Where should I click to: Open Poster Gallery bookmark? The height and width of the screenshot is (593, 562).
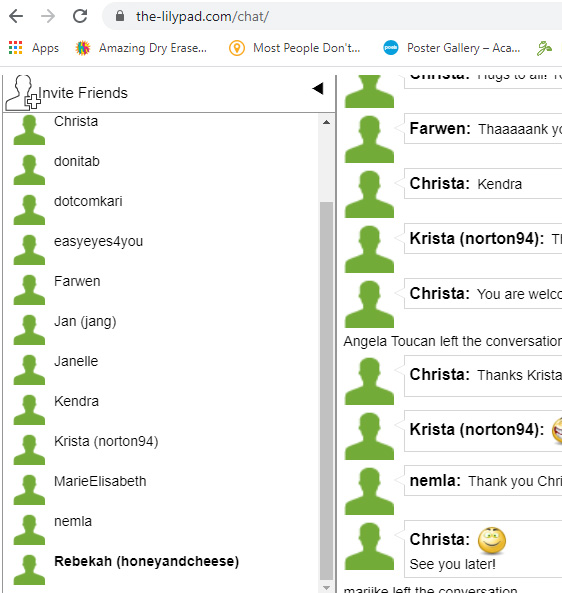[x=452, y=48]
